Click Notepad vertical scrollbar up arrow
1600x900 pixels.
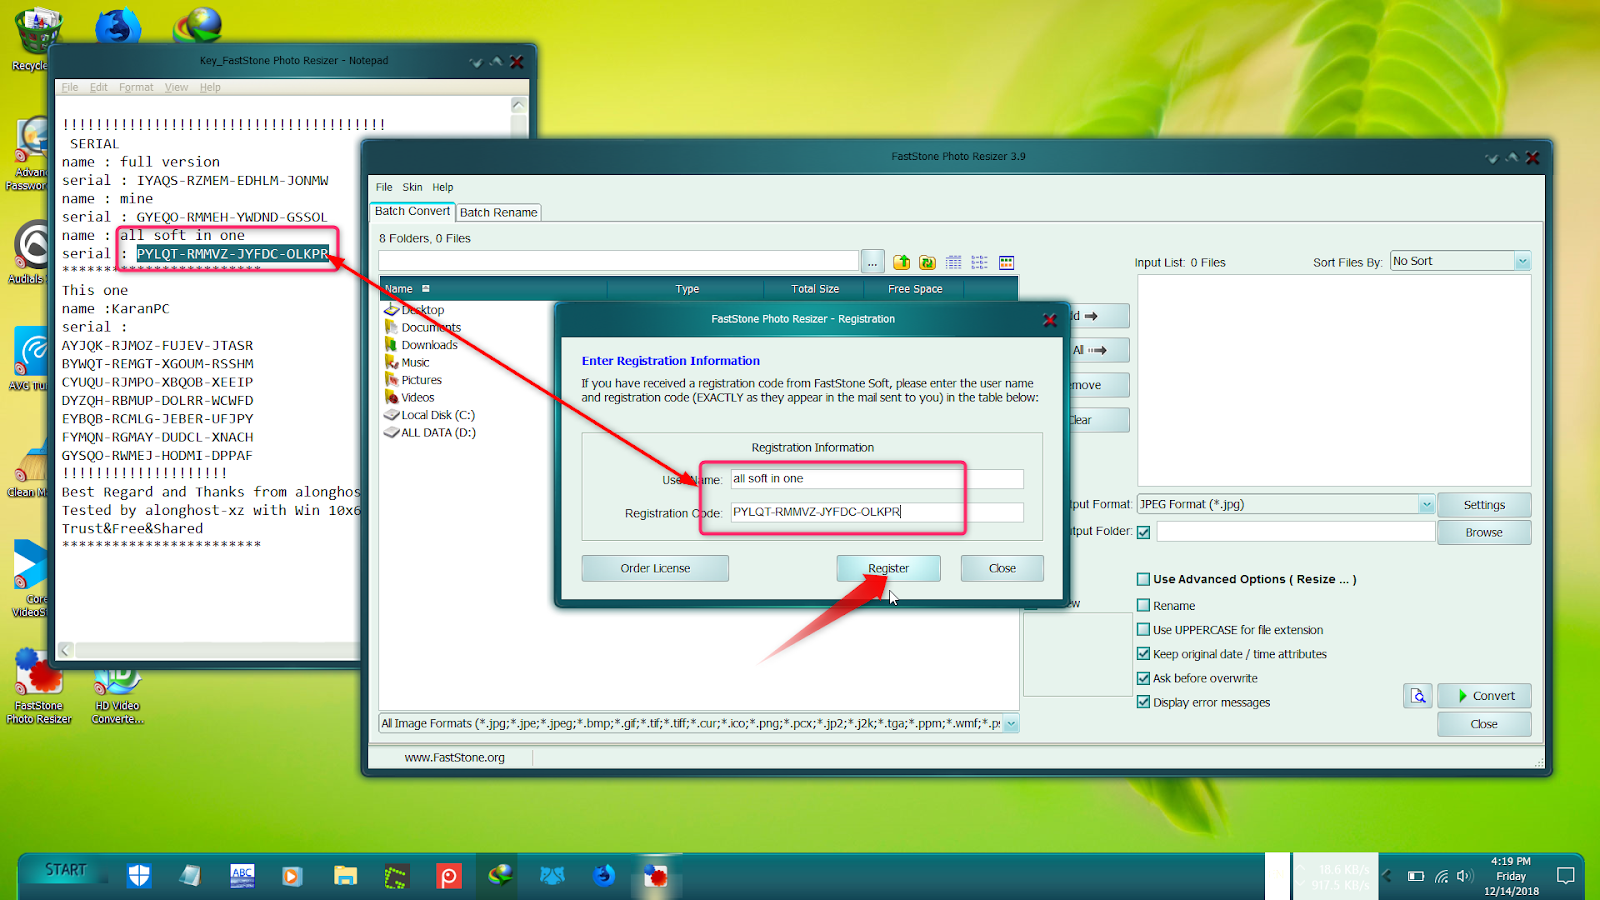point(518,105)
